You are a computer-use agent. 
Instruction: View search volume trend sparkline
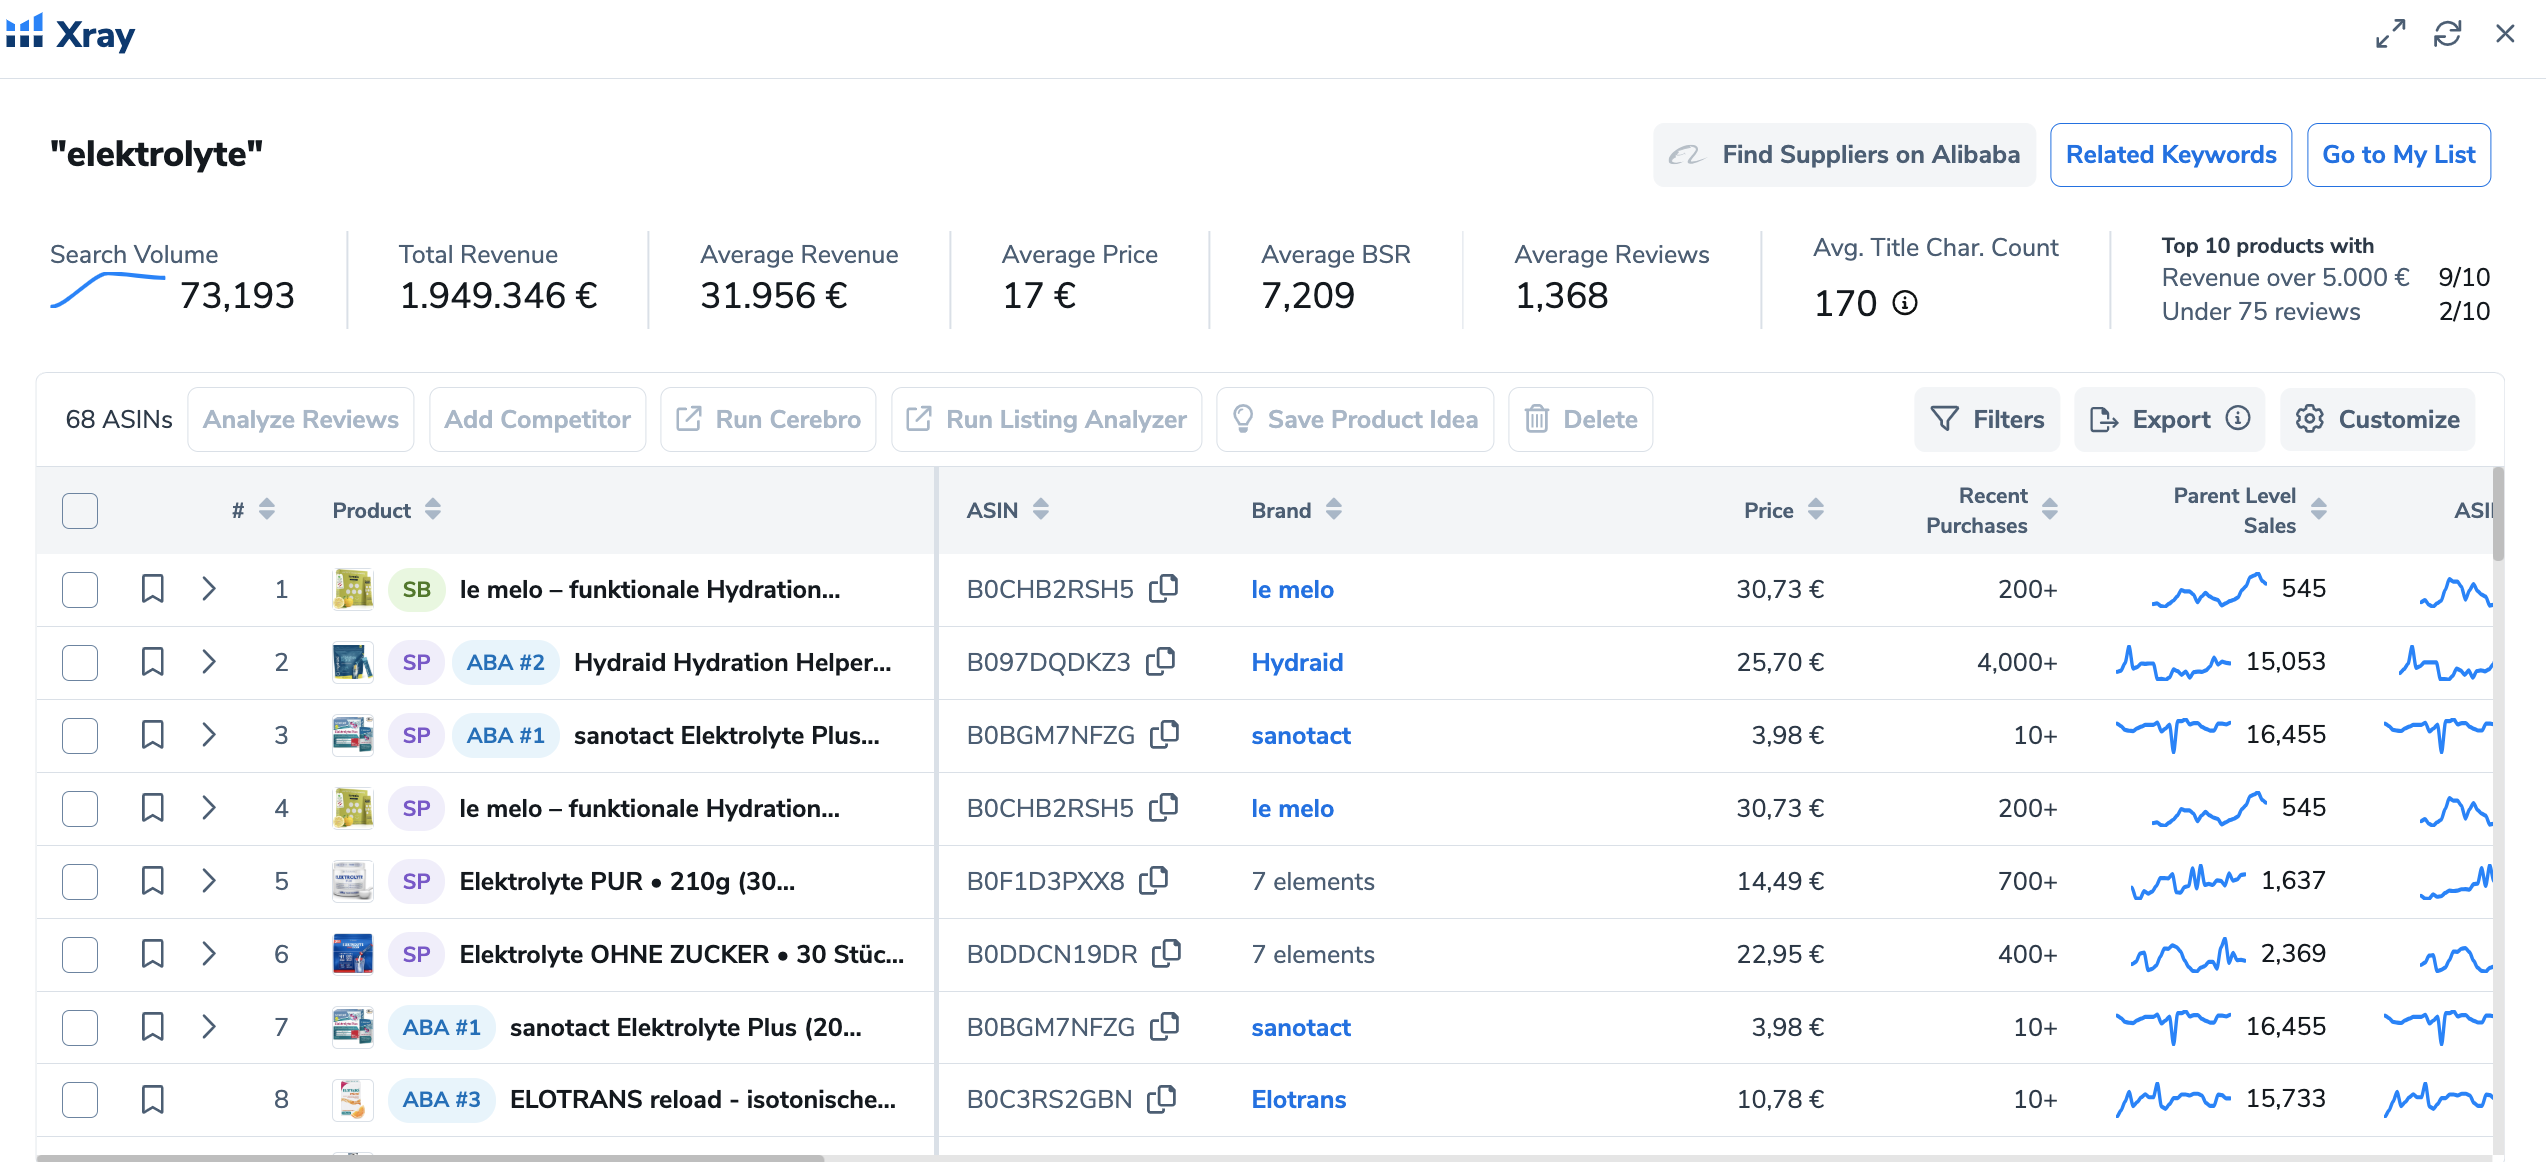108,290
